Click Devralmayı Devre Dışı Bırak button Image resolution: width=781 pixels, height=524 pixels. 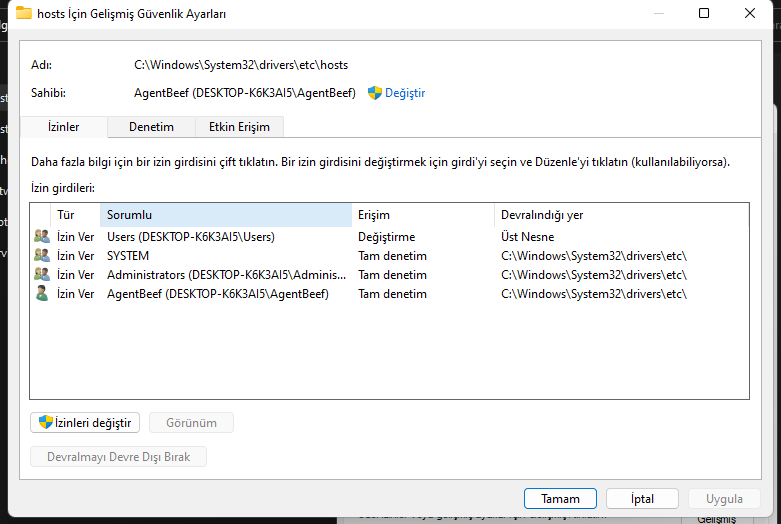[x=119, y=457]
